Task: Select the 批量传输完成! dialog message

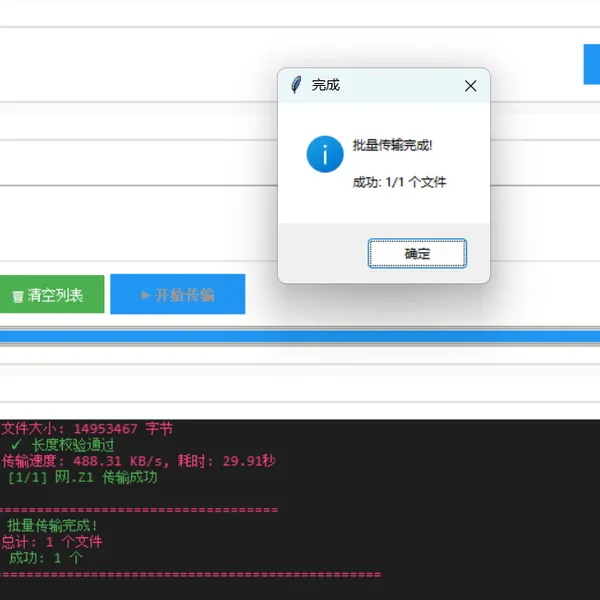Action: [392, 145]
